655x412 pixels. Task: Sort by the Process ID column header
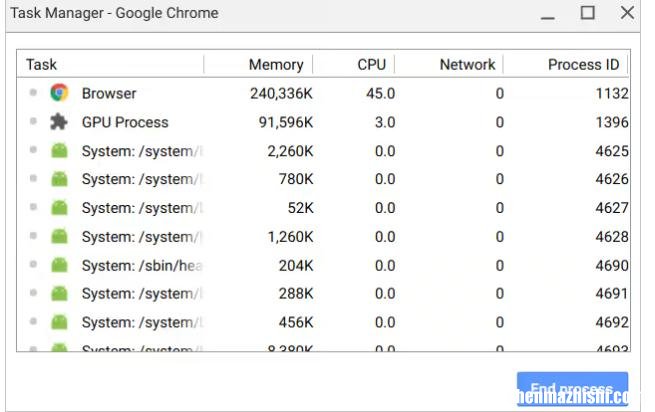pyautogui.click(x=583, y=65)
